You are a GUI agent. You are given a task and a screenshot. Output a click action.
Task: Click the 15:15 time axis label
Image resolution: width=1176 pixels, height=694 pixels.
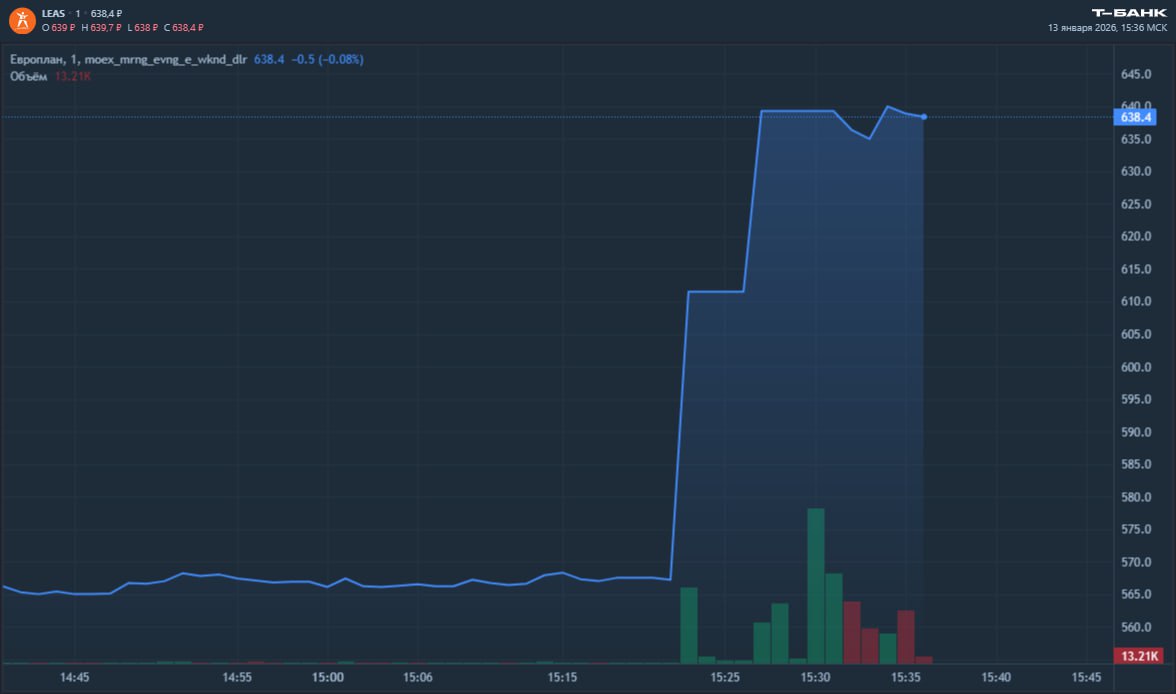[563, 678]
